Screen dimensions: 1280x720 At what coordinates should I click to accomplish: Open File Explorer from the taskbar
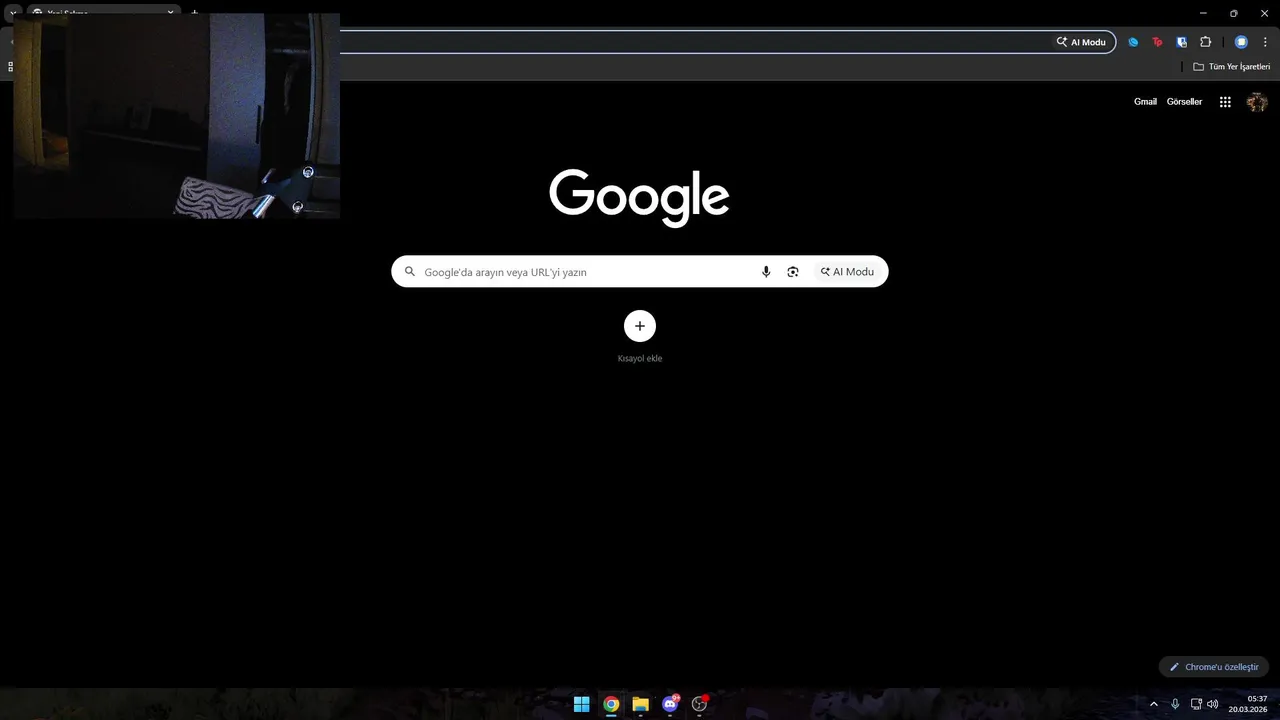click(640, 704)
